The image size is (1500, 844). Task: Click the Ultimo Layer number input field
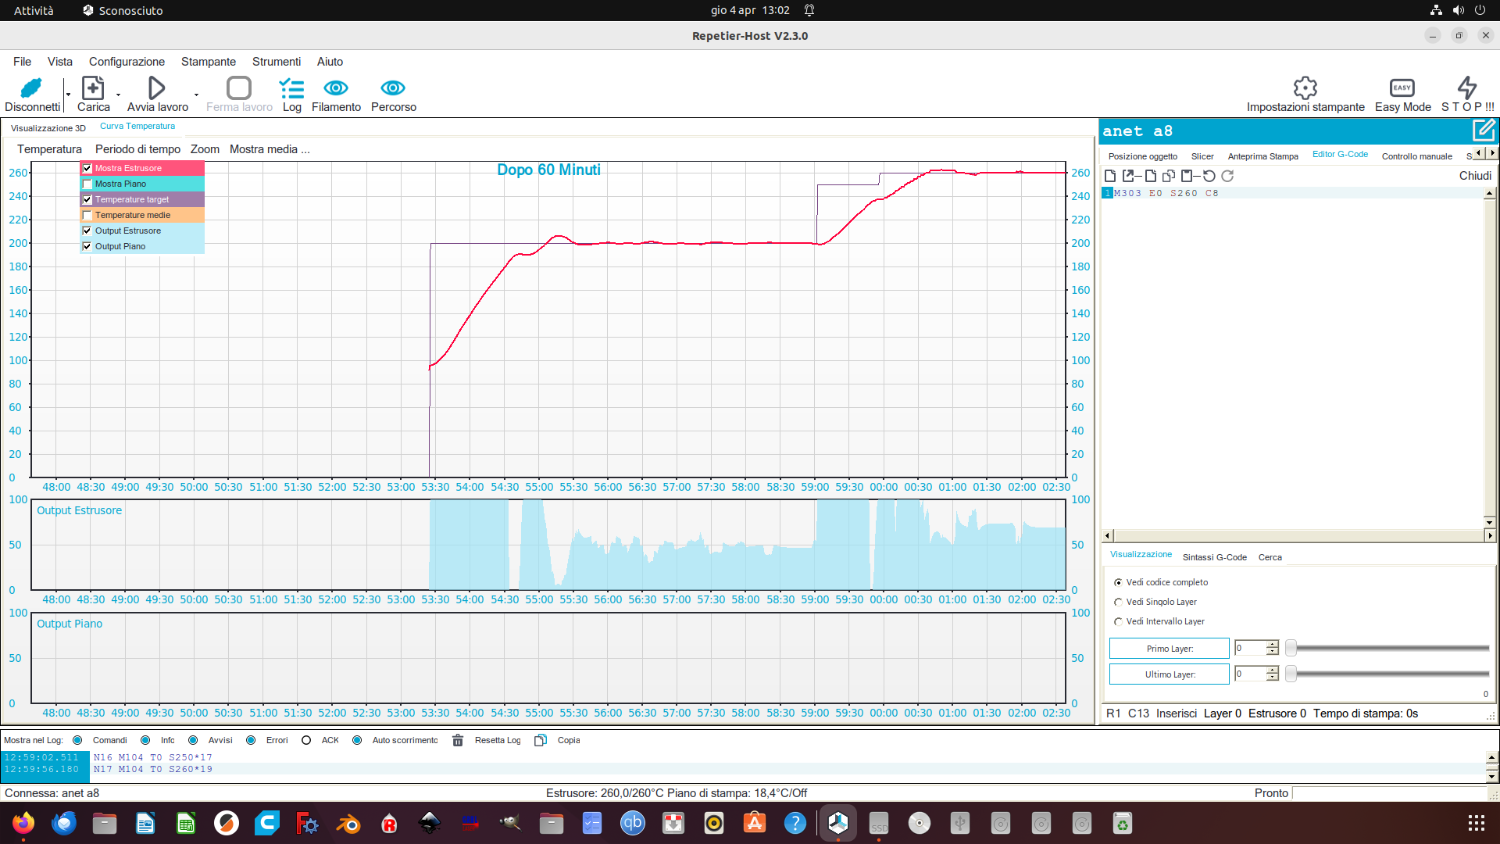click(1249, 675)
